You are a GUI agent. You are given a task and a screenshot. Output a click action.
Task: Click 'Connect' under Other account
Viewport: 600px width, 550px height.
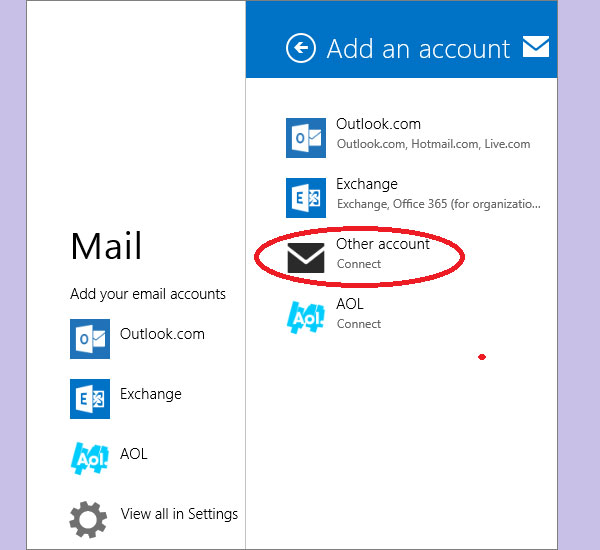tap(359, 264)
